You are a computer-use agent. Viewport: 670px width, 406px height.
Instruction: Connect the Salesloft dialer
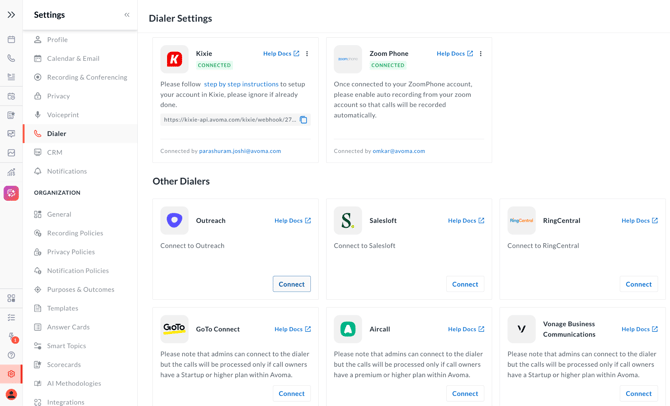[465, 284]
